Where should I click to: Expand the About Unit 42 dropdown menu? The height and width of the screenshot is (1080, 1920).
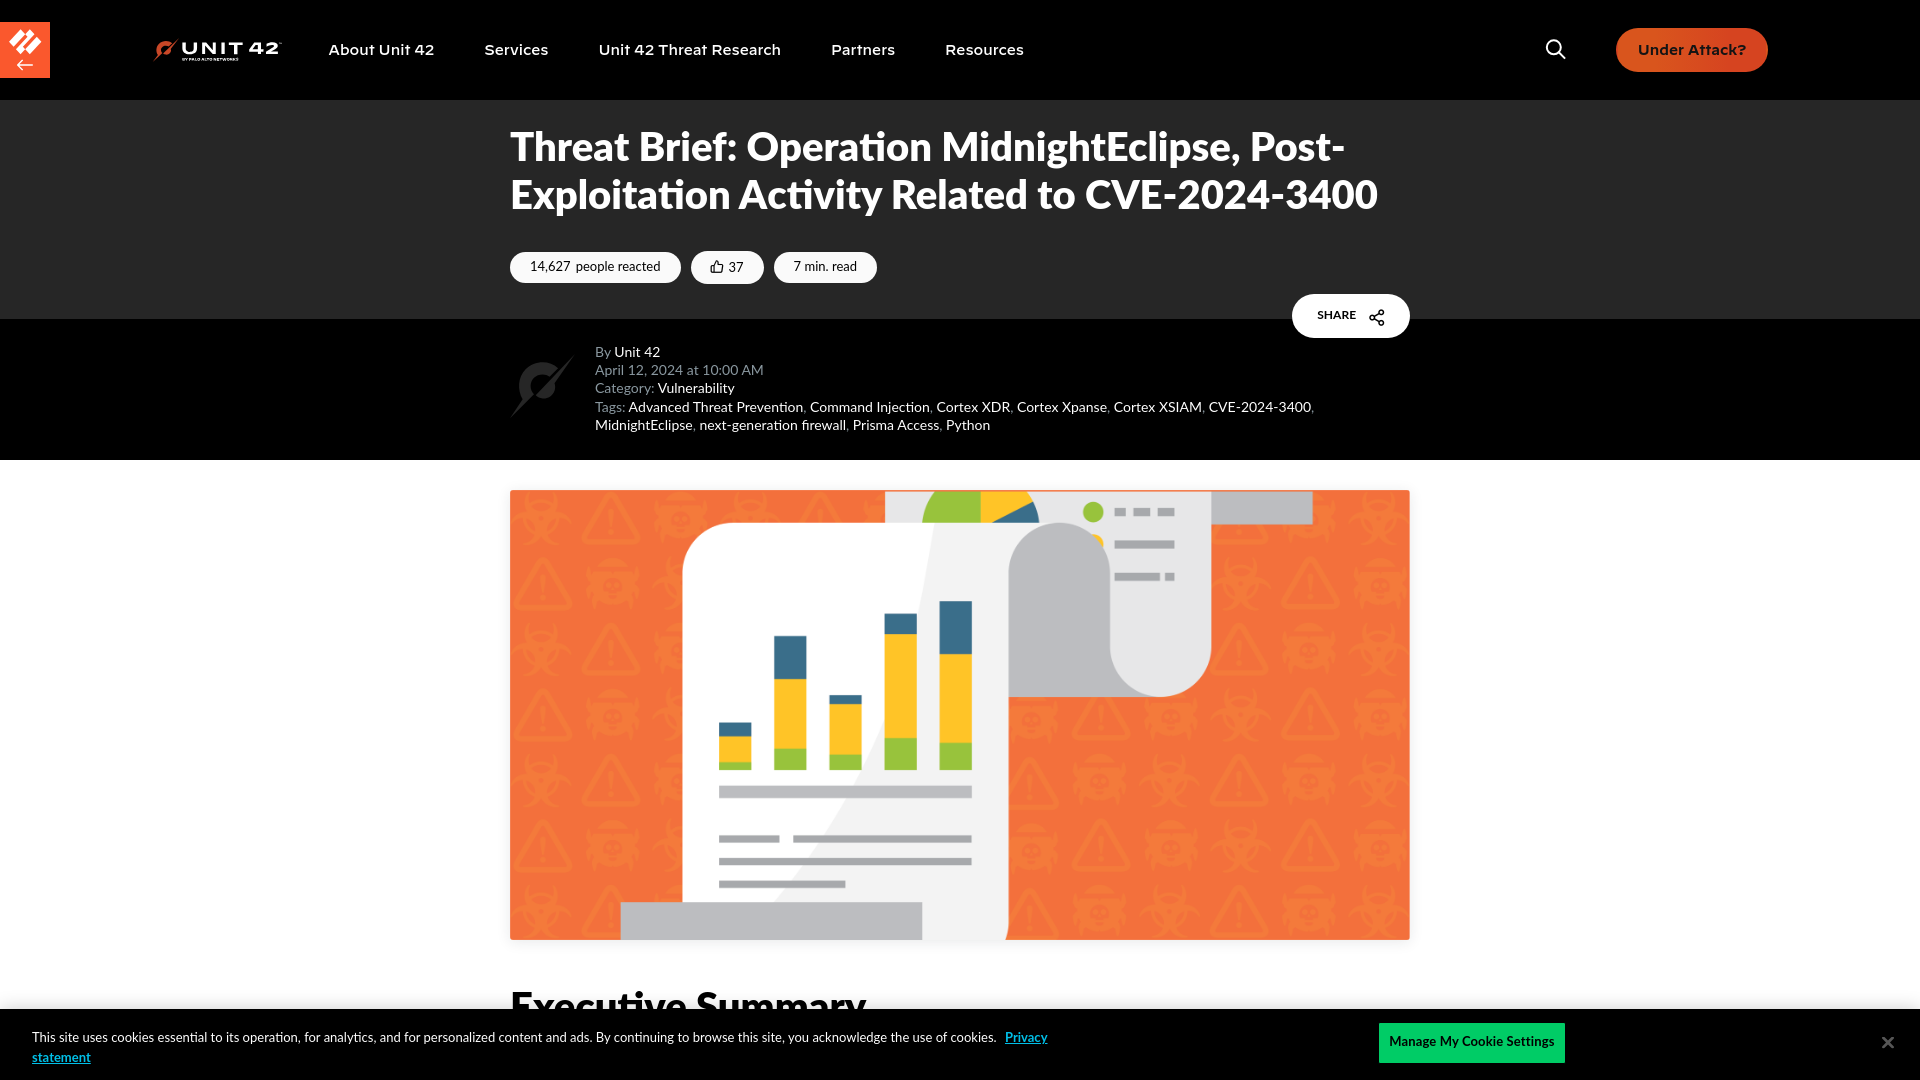(381, 50)
